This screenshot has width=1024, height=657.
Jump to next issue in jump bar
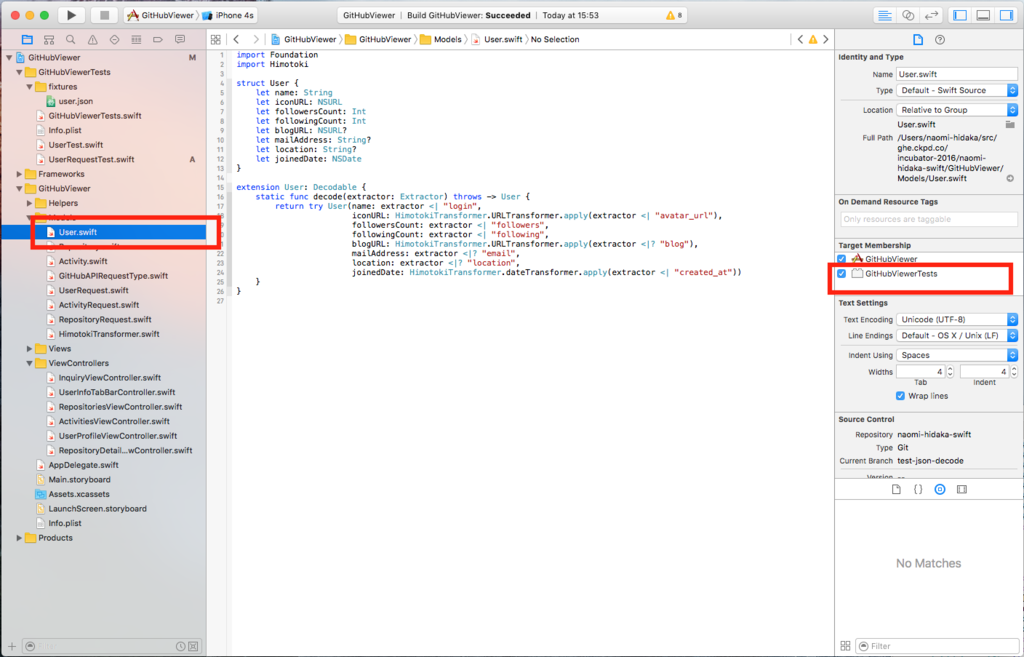pyautogui.click(x=825, y=40)
